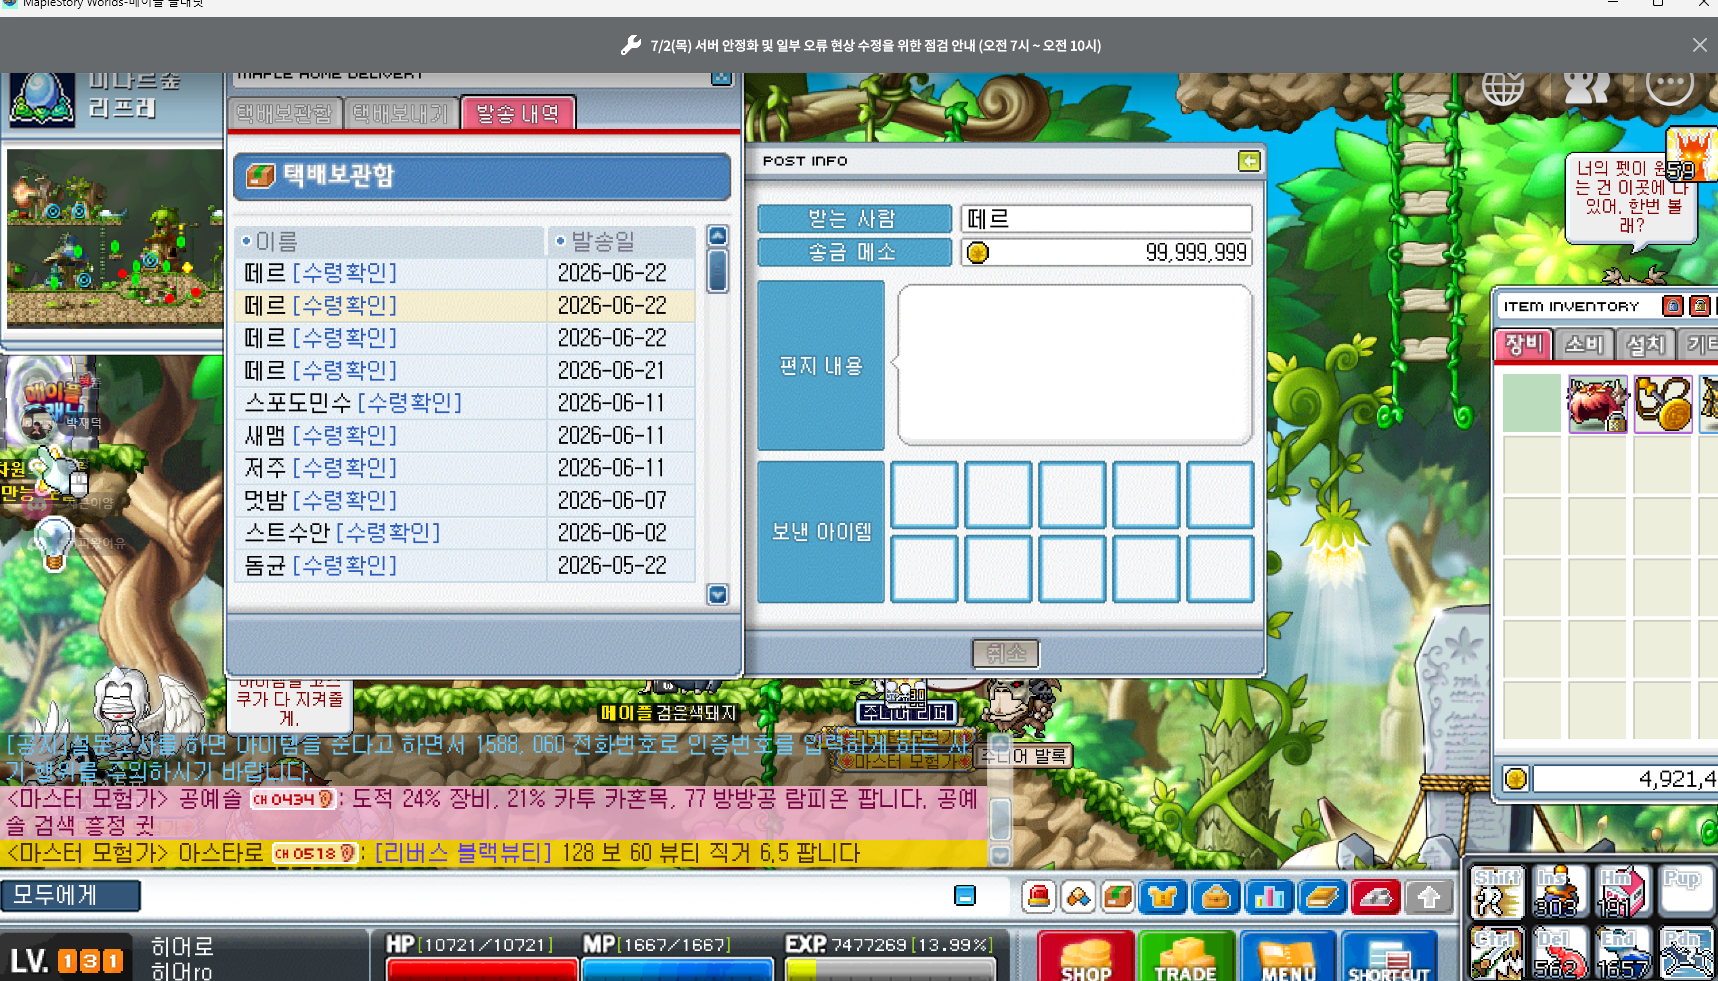Click the first red lock icon in Item Inventory
Viewport: 1718px width, 981px height.
click(1672, 306)
